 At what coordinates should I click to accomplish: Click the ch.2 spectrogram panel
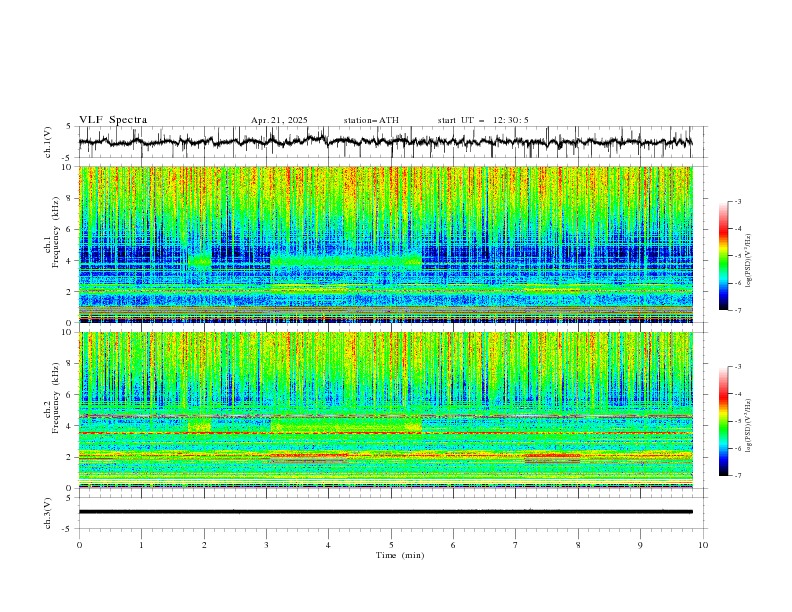[x=385, y=410]
